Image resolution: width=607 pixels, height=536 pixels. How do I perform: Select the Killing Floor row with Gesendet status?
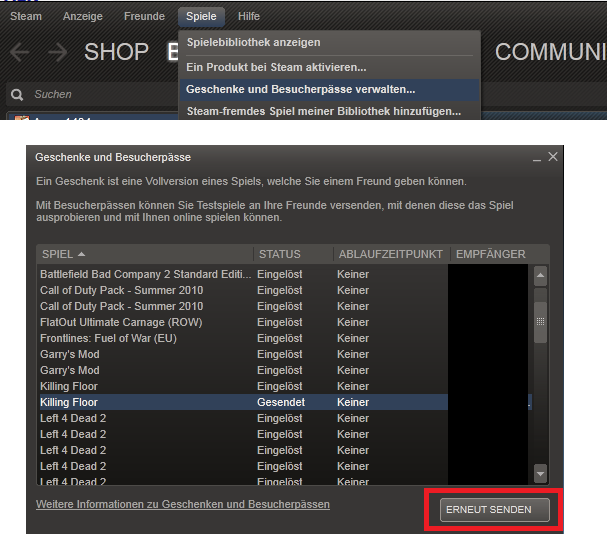coord(284,402)
